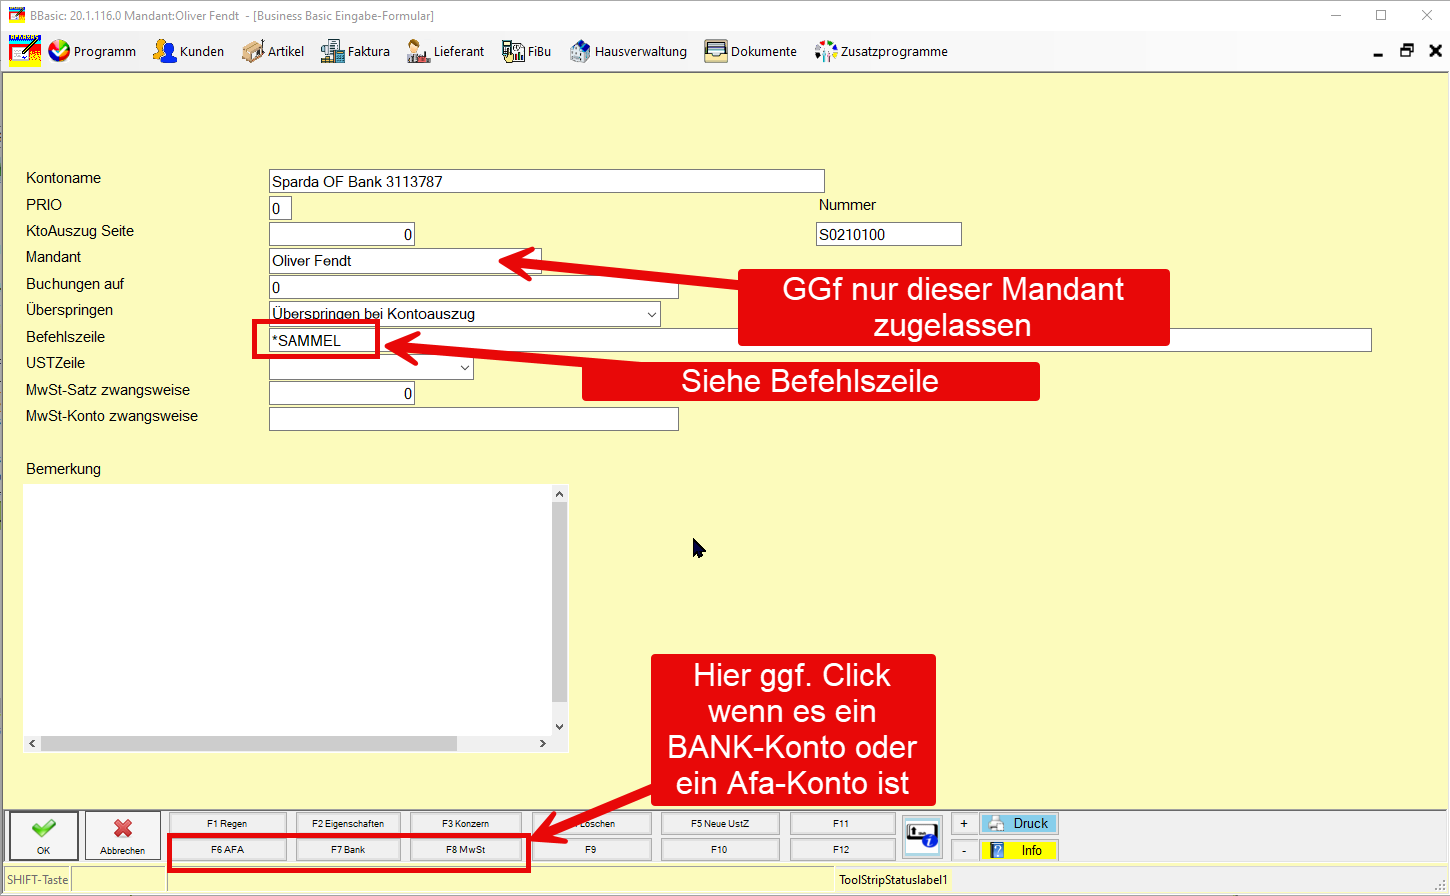Screen dimensions: 1450x896
Task: Click the BBasic logo icon in menu bar
Action: [x=25, y=51]
